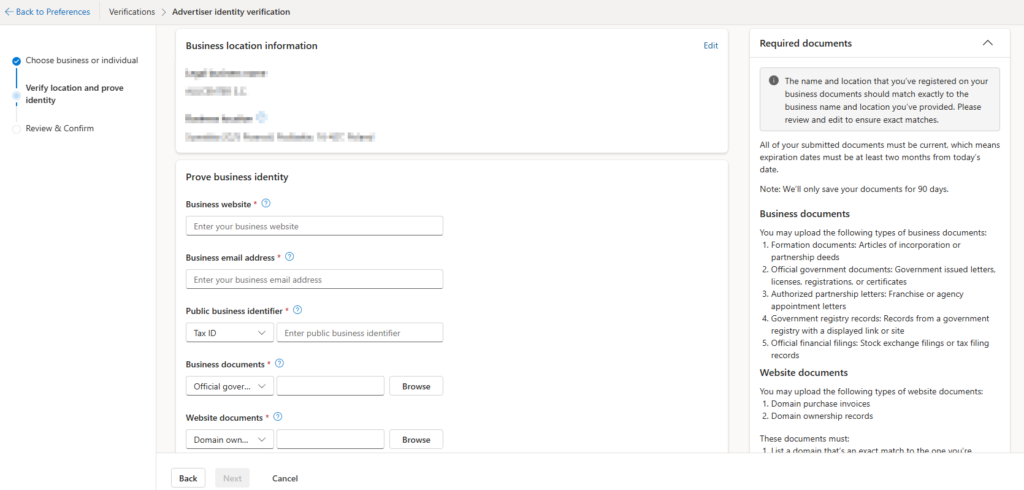Browse for a business document file
This screenshot has width=1024, height=490.
pos(416,386)
